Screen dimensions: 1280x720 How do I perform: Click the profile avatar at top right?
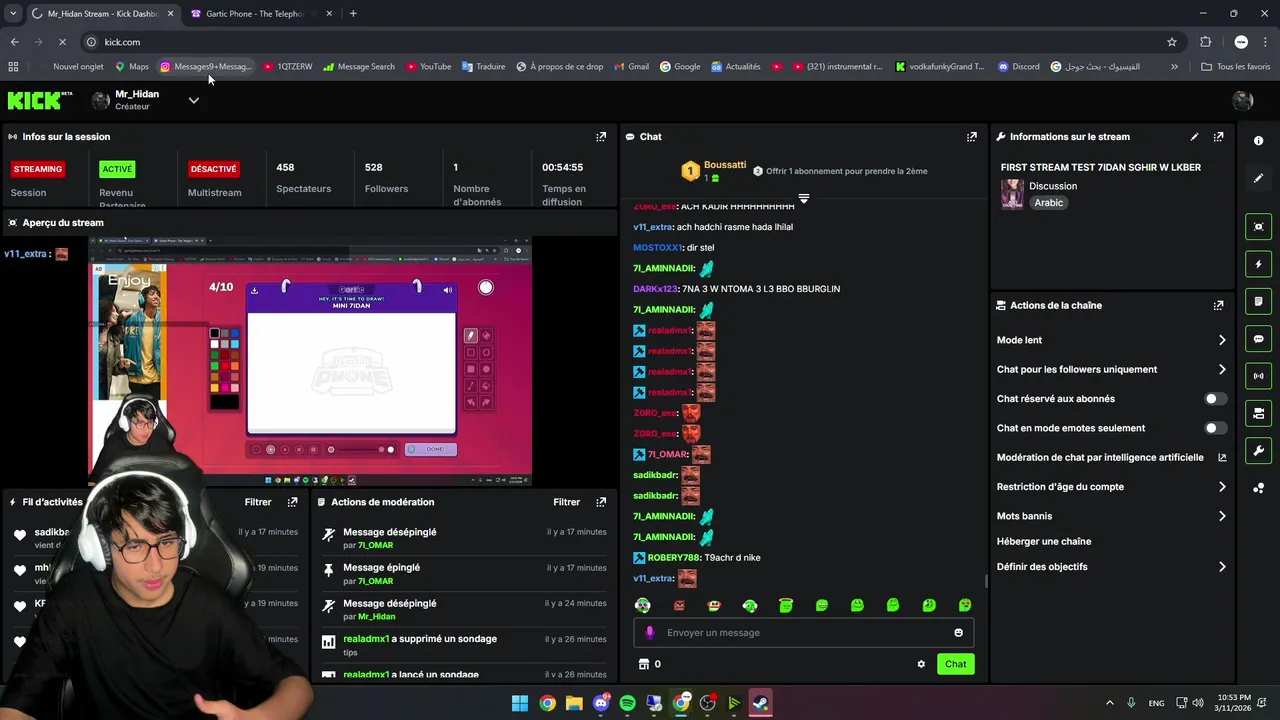tap(1243, 100)
